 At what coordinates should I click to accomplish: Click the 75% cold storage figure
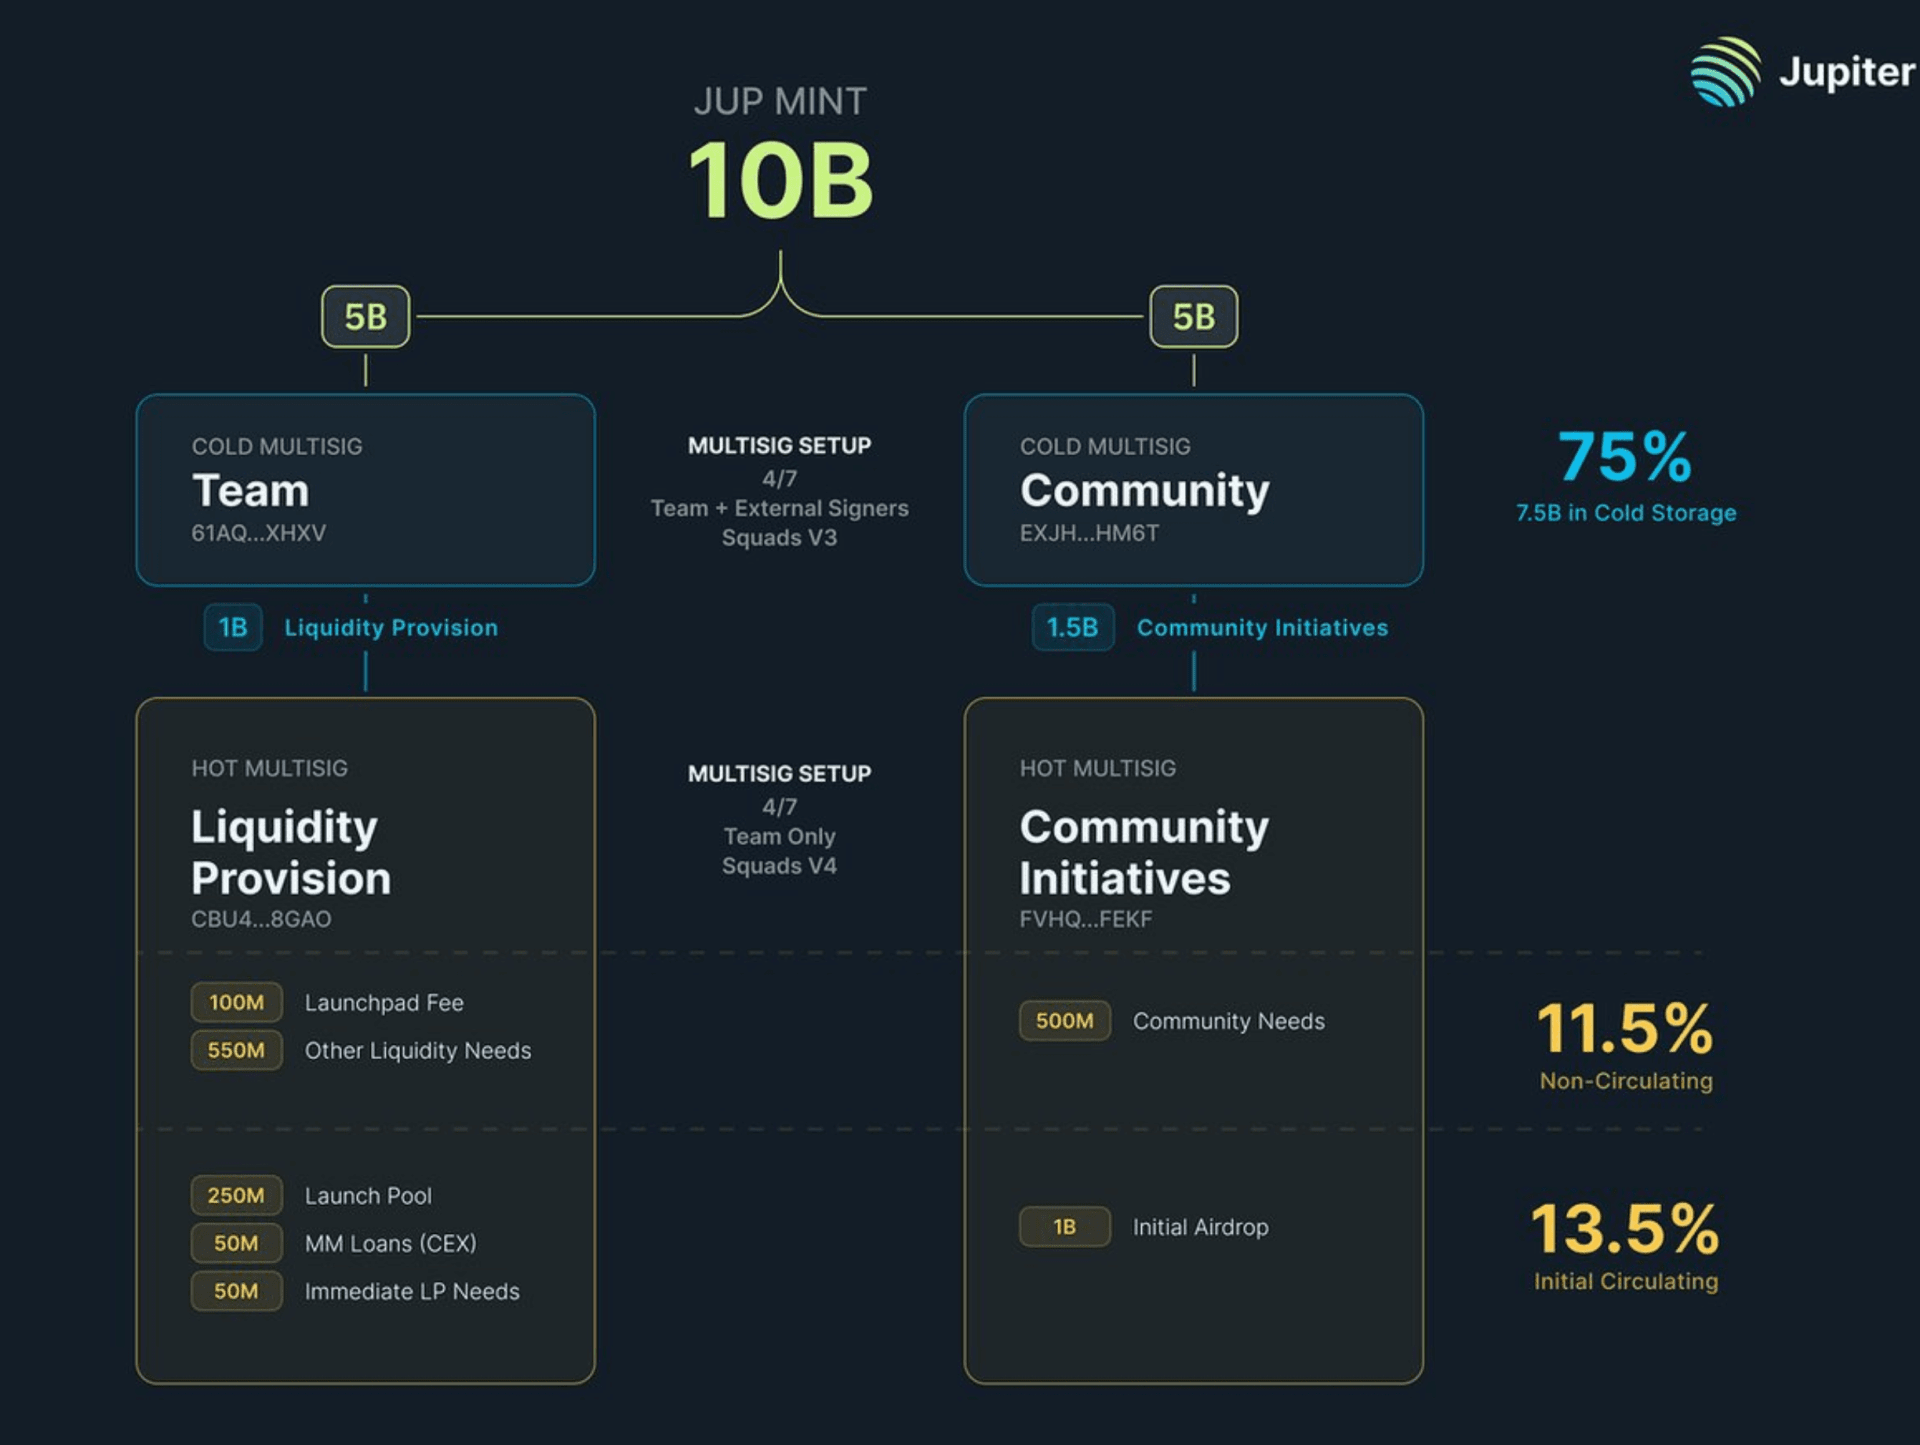(x=1625, y=457)
